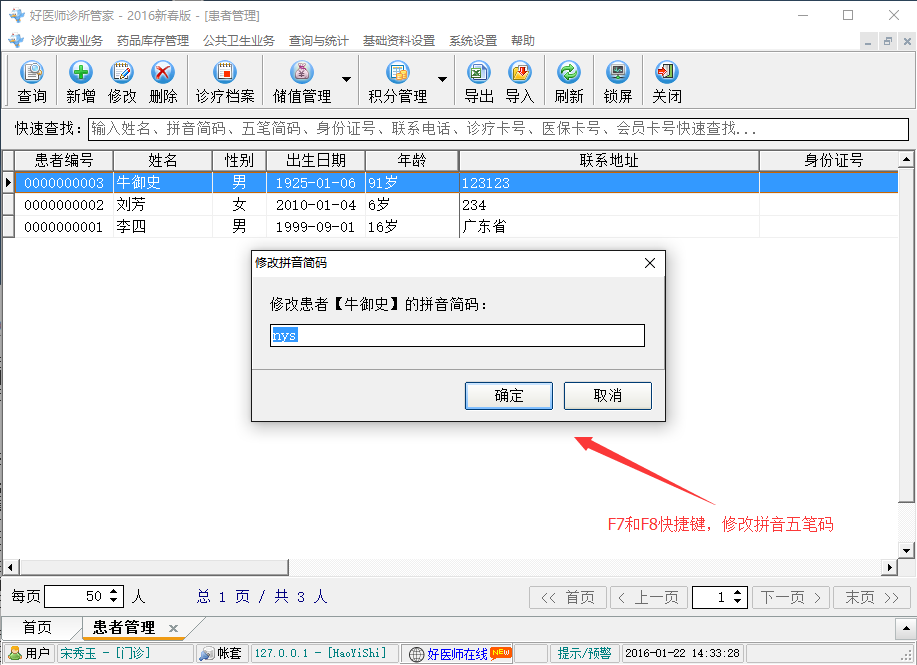
Task: Open the 帮助 menu
Action: tap(523, 40)
